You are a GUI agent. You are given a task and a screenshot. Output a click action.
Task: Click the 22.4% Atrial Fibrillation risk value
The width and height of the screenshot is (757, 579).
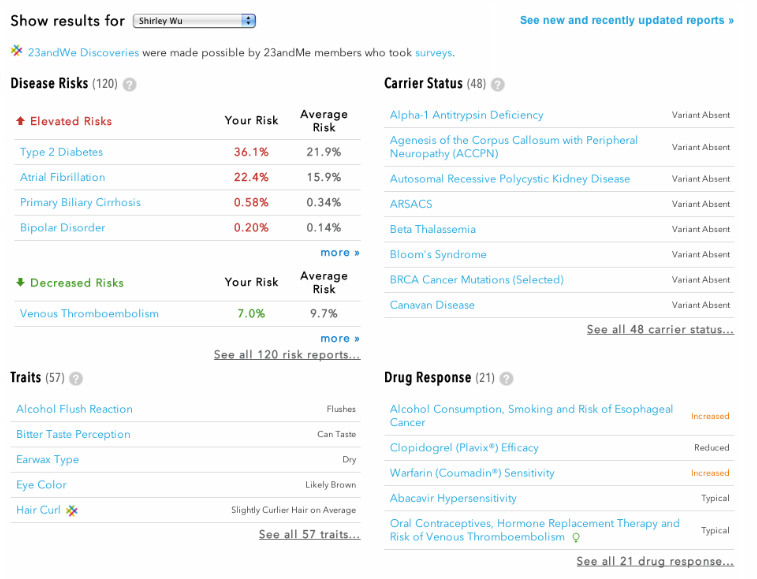click(251, 177)
